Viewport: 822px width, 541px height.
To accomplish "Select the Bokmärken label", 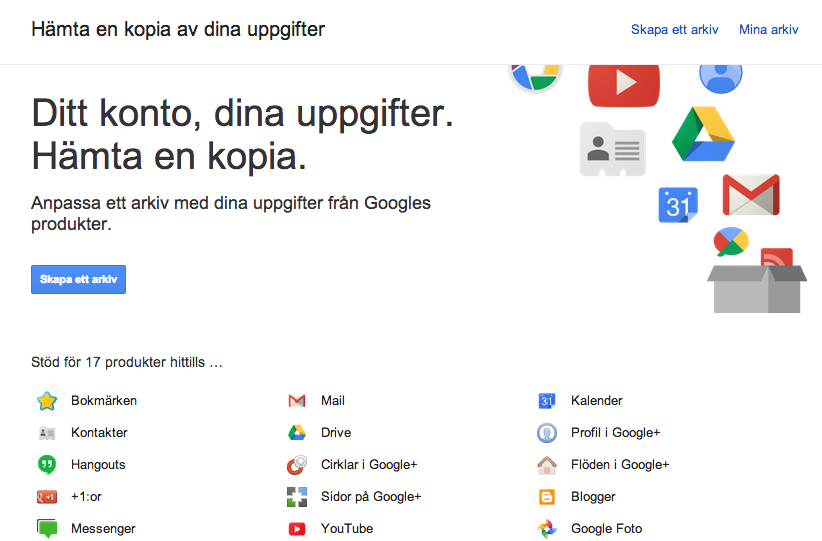I will click(104, 401).
